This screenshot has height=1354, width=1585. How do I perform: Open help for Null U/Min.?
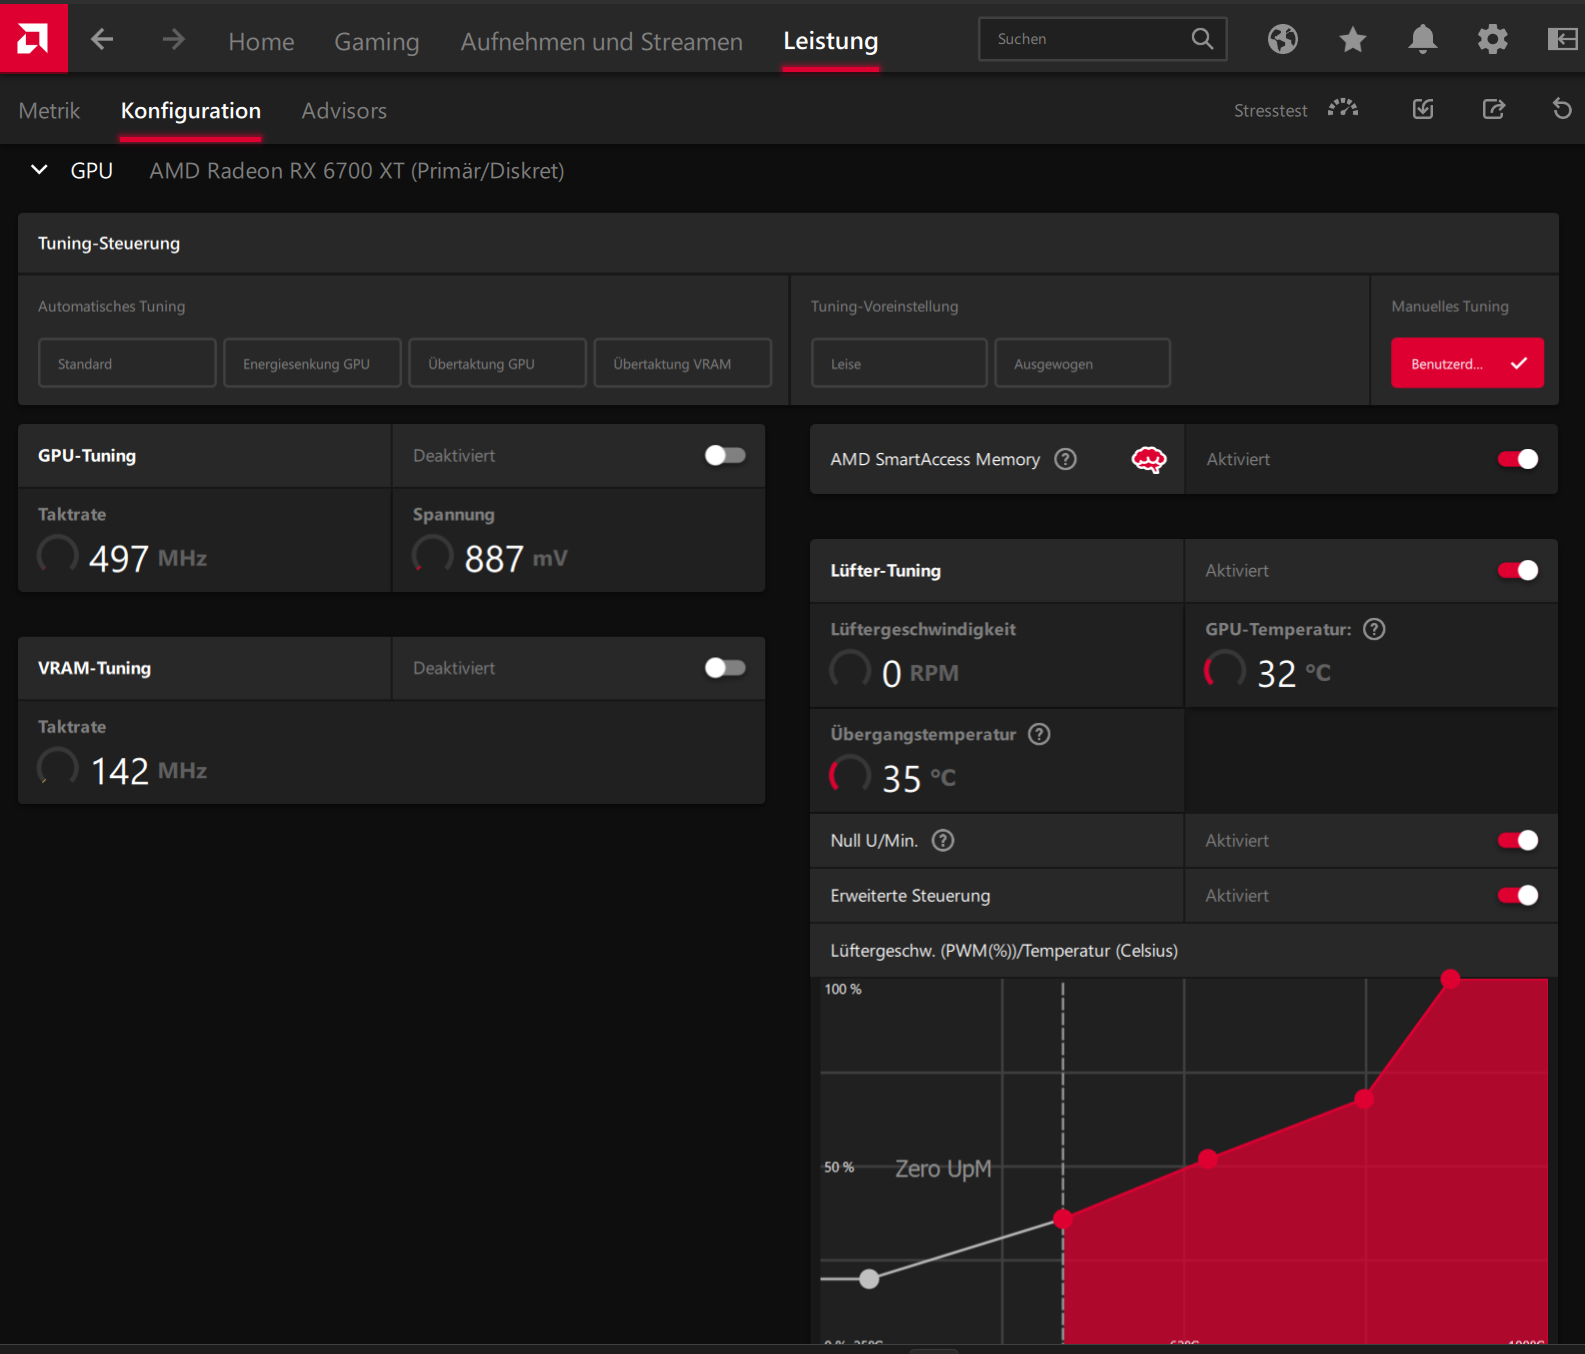tap(943, 840)
